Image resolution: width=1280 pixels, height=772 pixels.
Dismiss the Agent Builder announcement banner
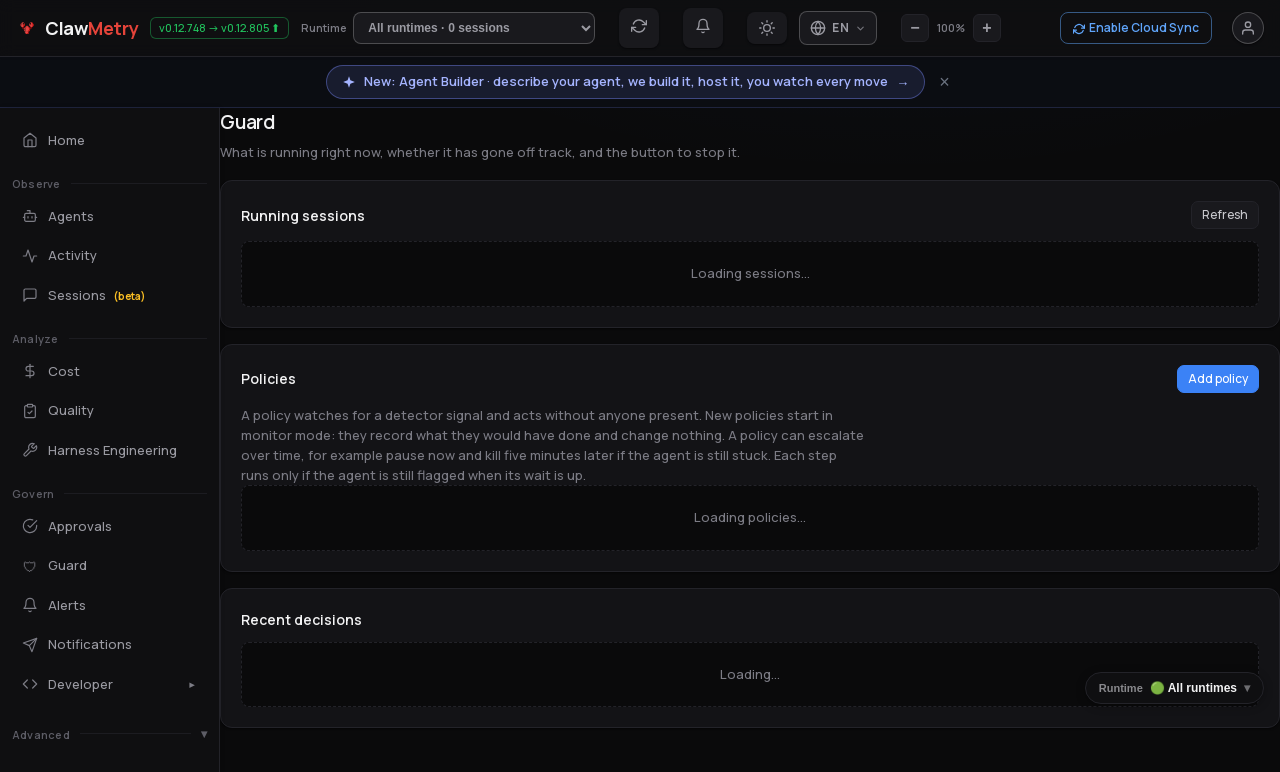[944, 82]
